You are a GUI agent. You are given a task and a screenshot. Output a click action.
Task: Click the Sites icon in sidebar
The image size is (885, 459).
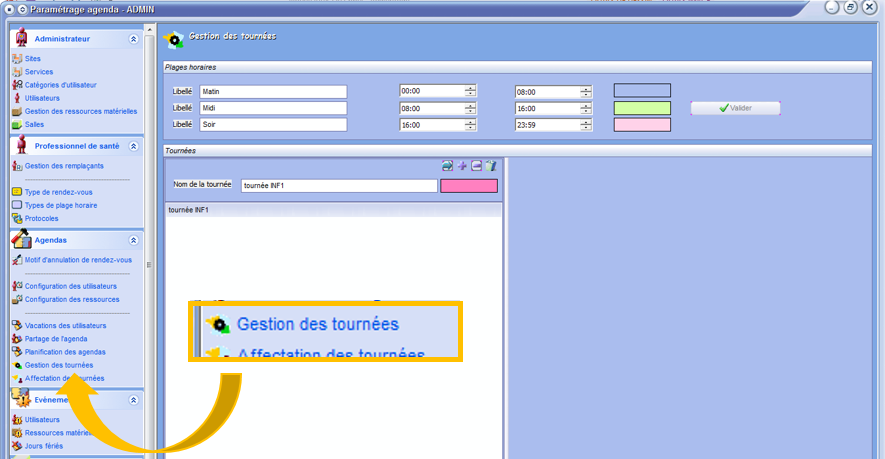17,59
